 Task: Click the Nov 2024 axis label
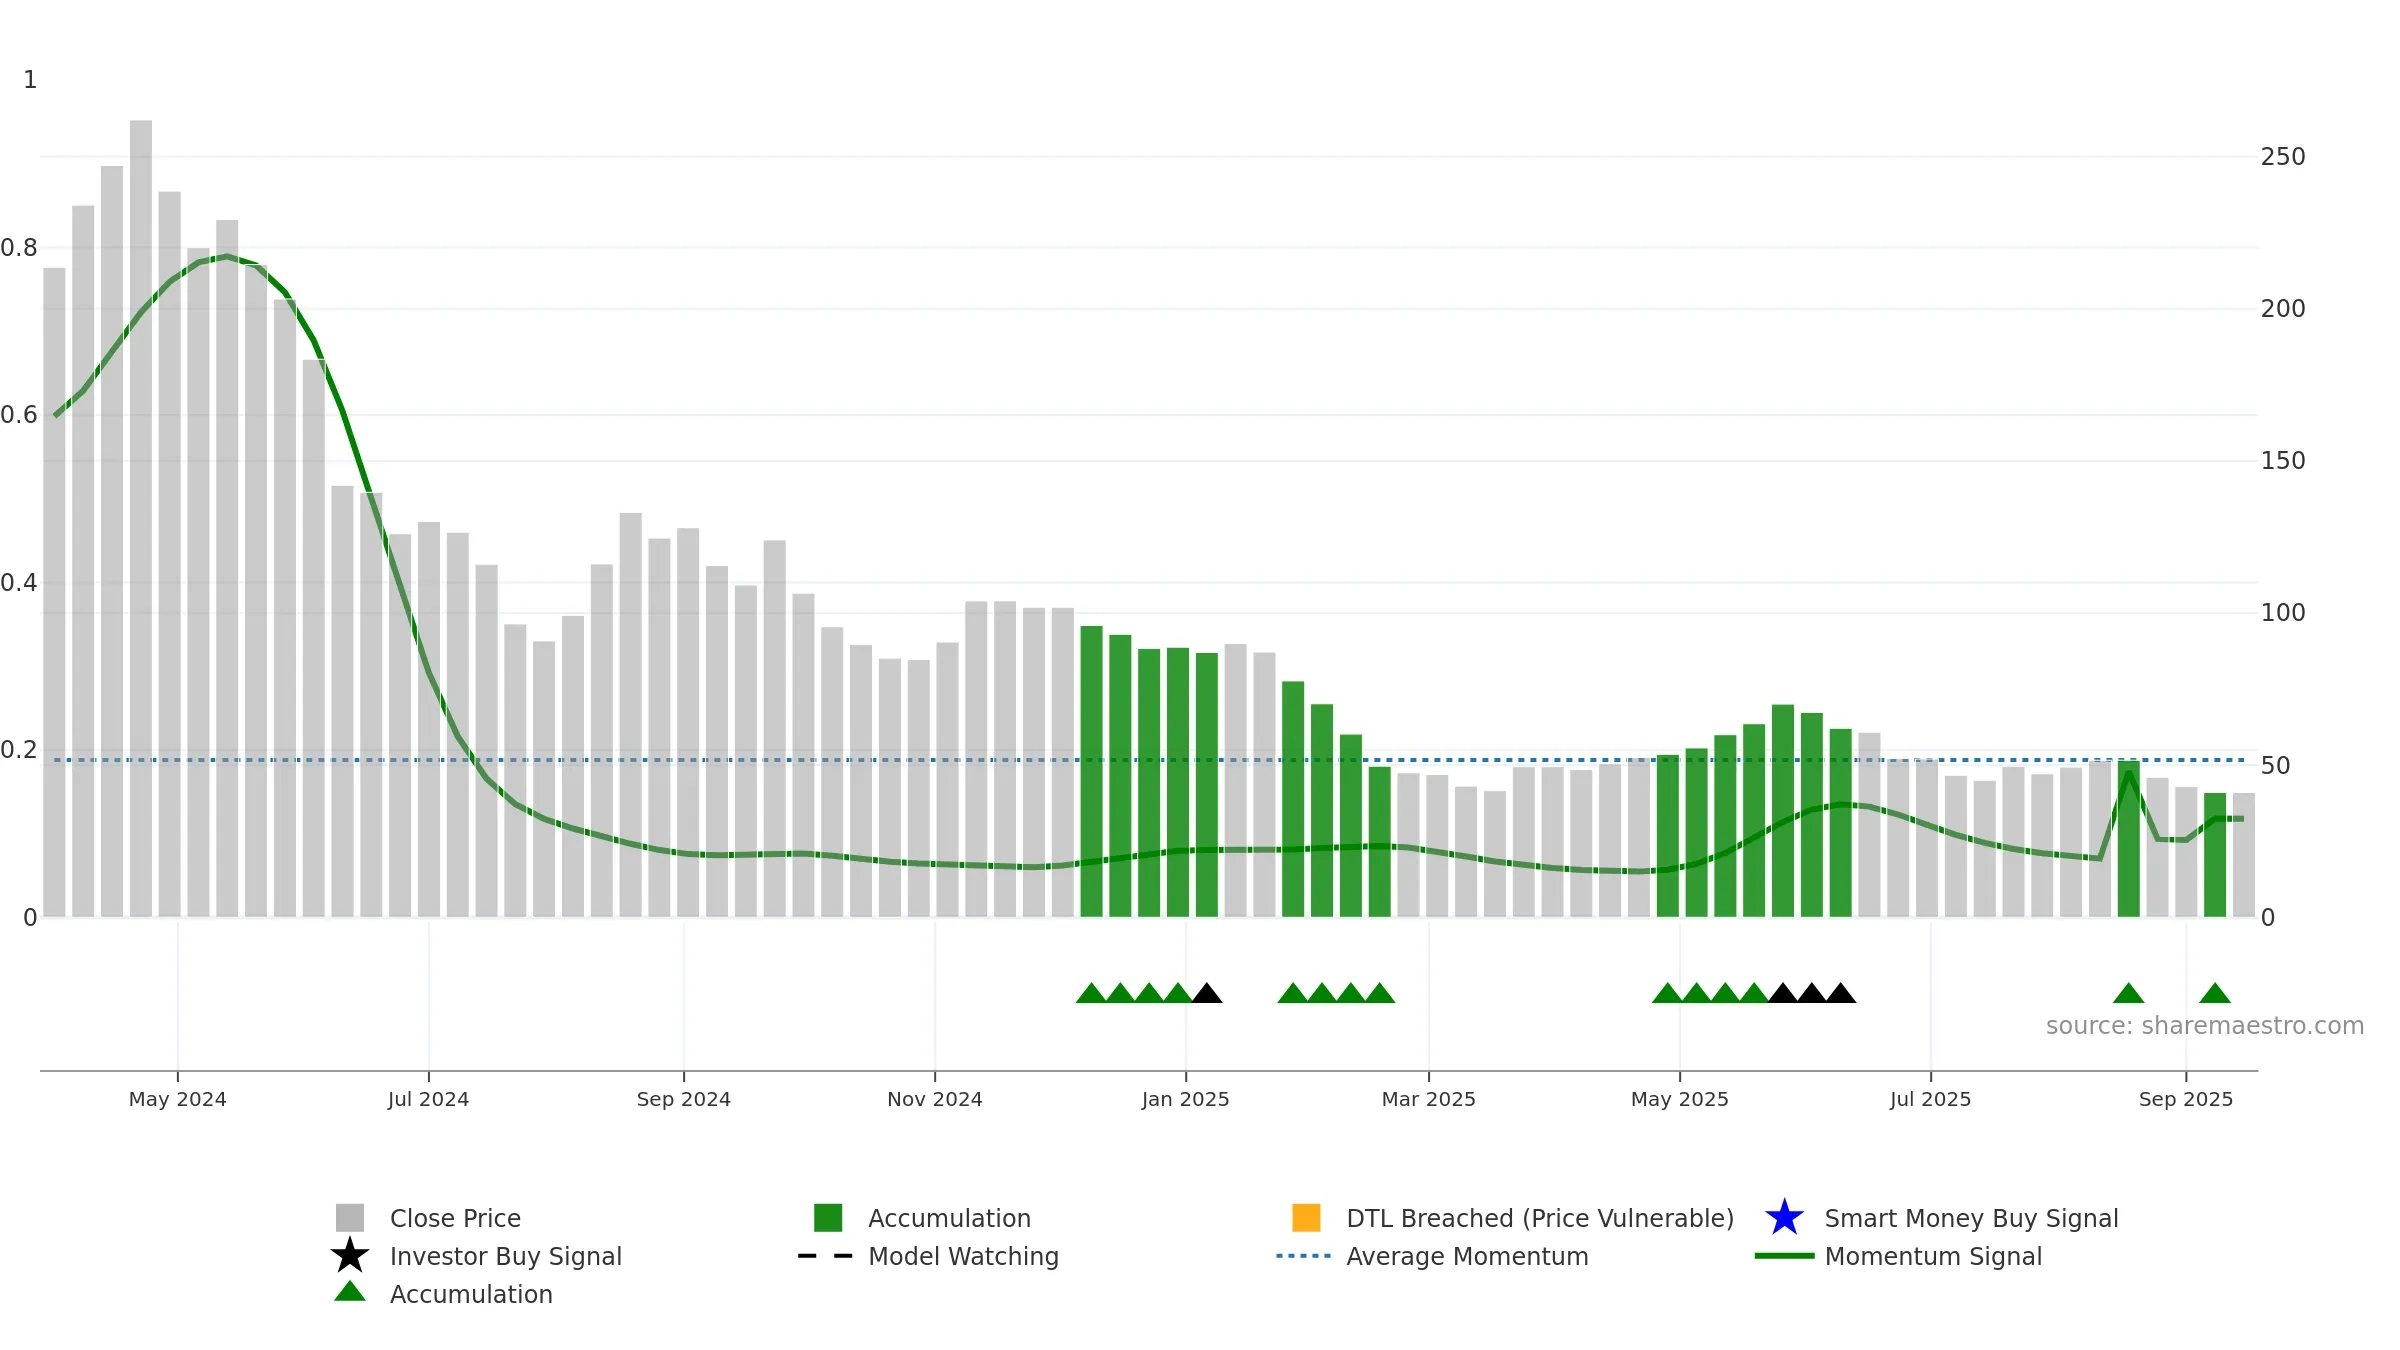935,1099
